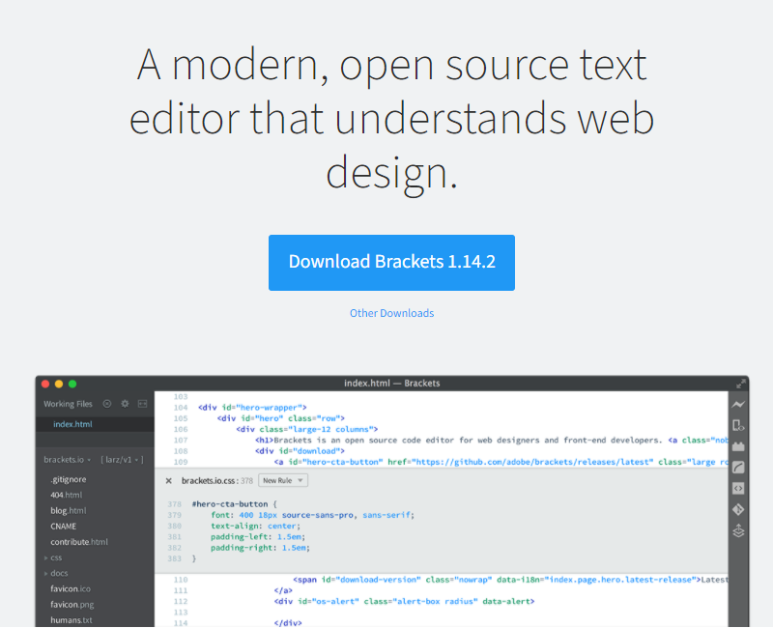Click the yellow minimize window dot
Image resolution: width=773 pixels, height=628 pixels.
click(x=59, y=384)
